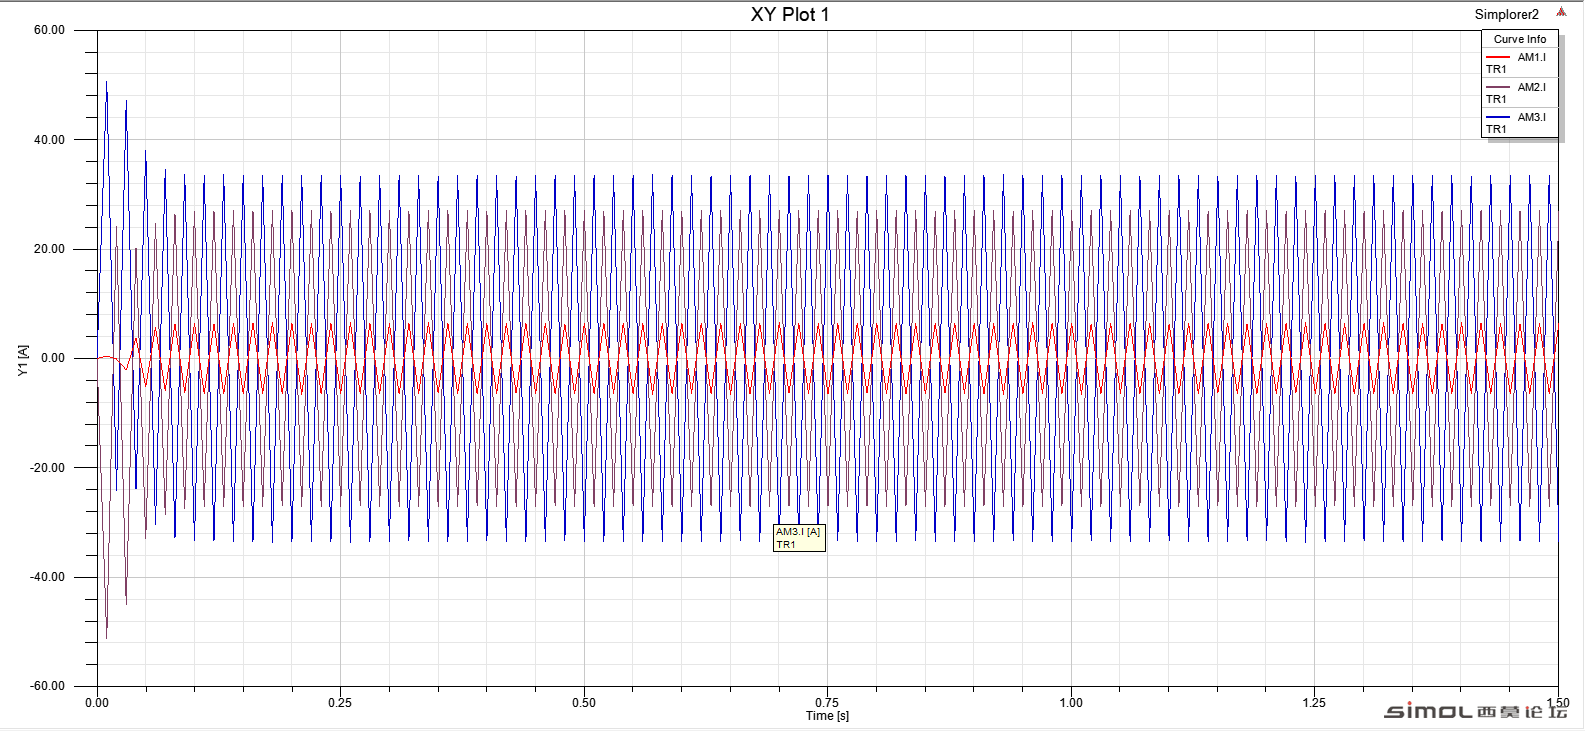Click the -20.00 Y-axis tick label
Screen dimensions: 1585x731
point(47,468)
